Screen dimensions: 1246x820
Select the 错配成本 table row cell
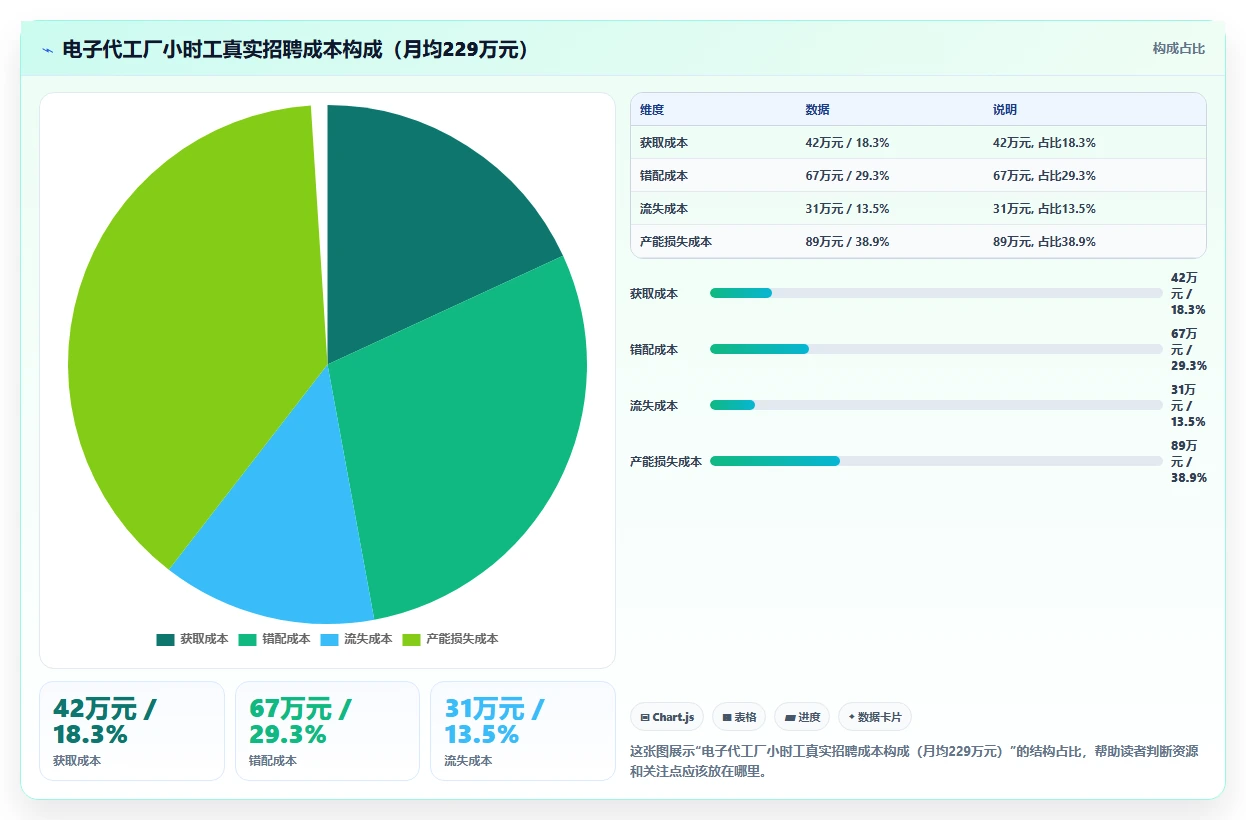(664, 176)
